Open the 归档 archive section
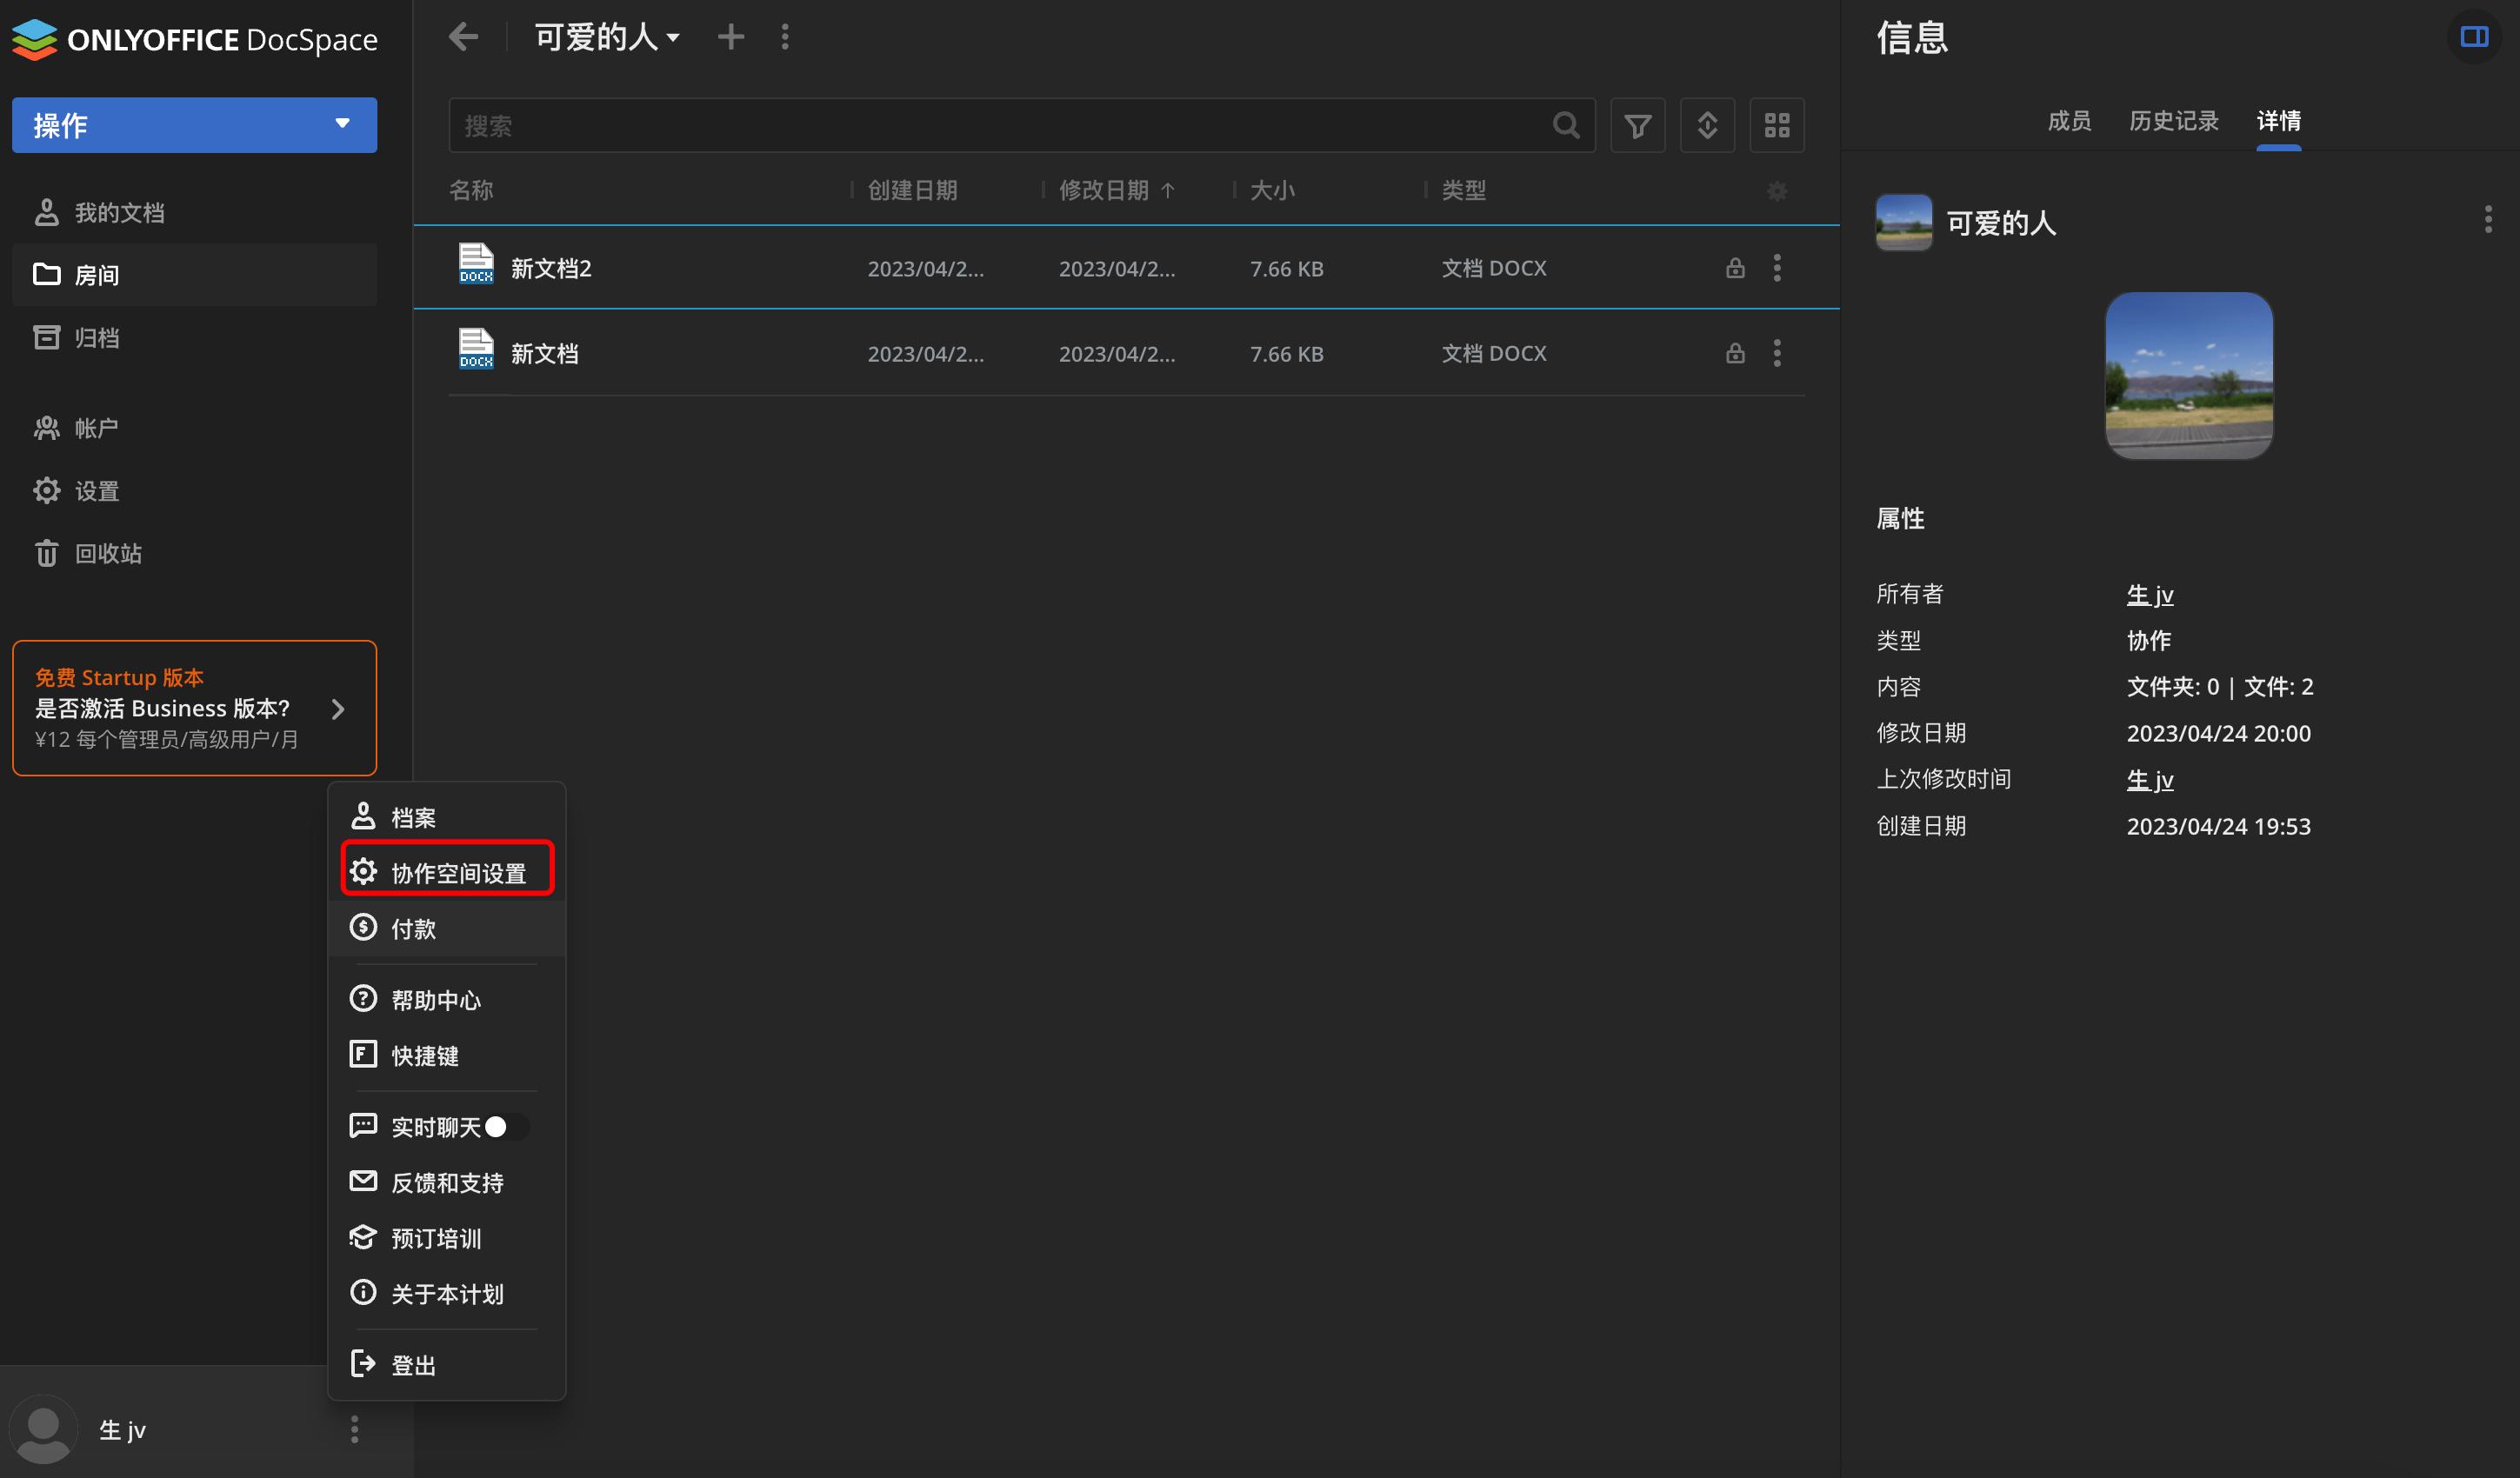This screenshot has height=1478, width=2520. coord(100,337)
